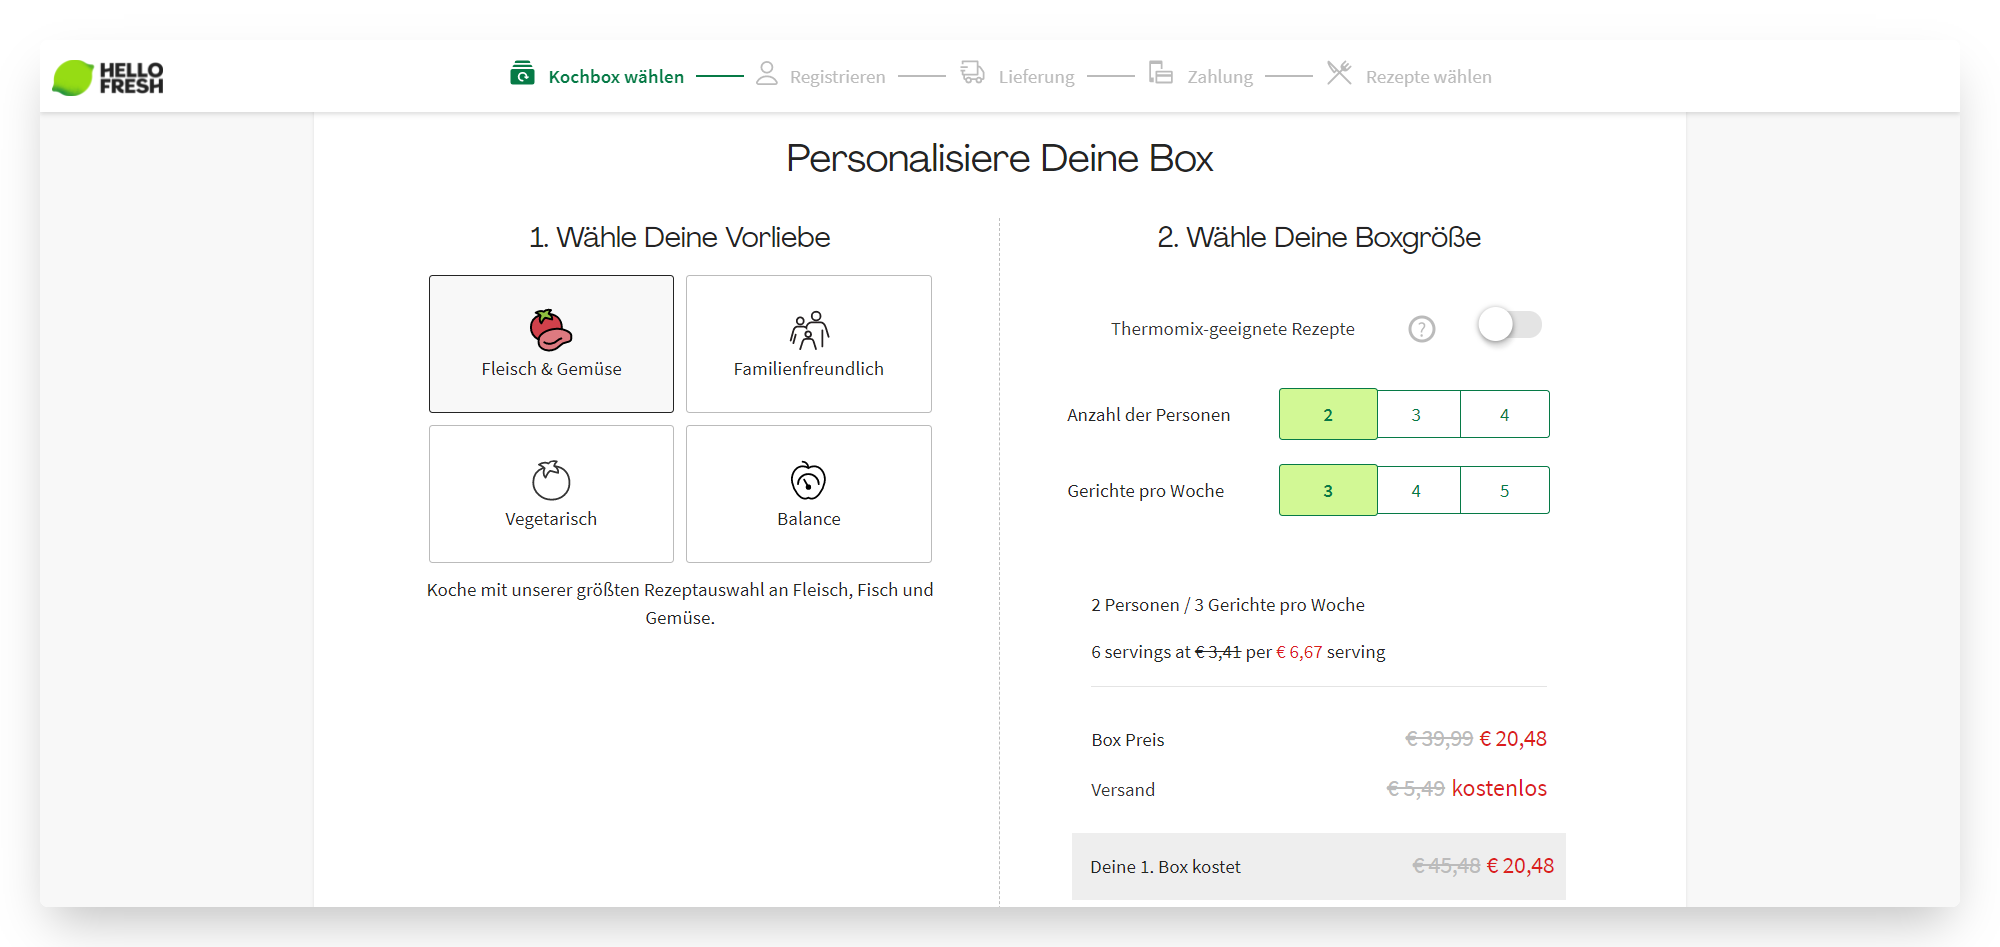Image resolution: width=2000 pixels, height=947 pixels.
Task: Click the HelloFresh lime logo
Action: [x=108, y=77]
